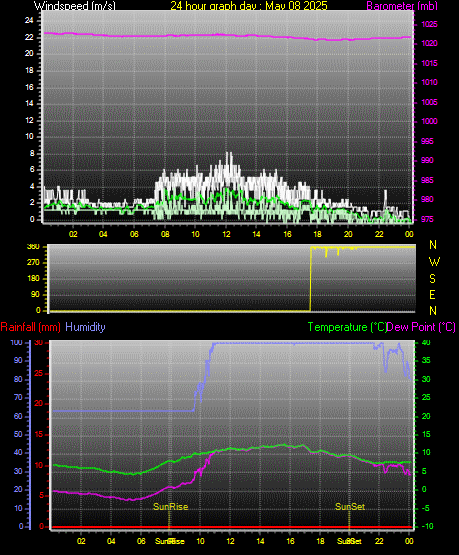This screenshot has width=459, height=555.
Task: Click the 24 hour graph day title
Action: [x=248, y=5]
